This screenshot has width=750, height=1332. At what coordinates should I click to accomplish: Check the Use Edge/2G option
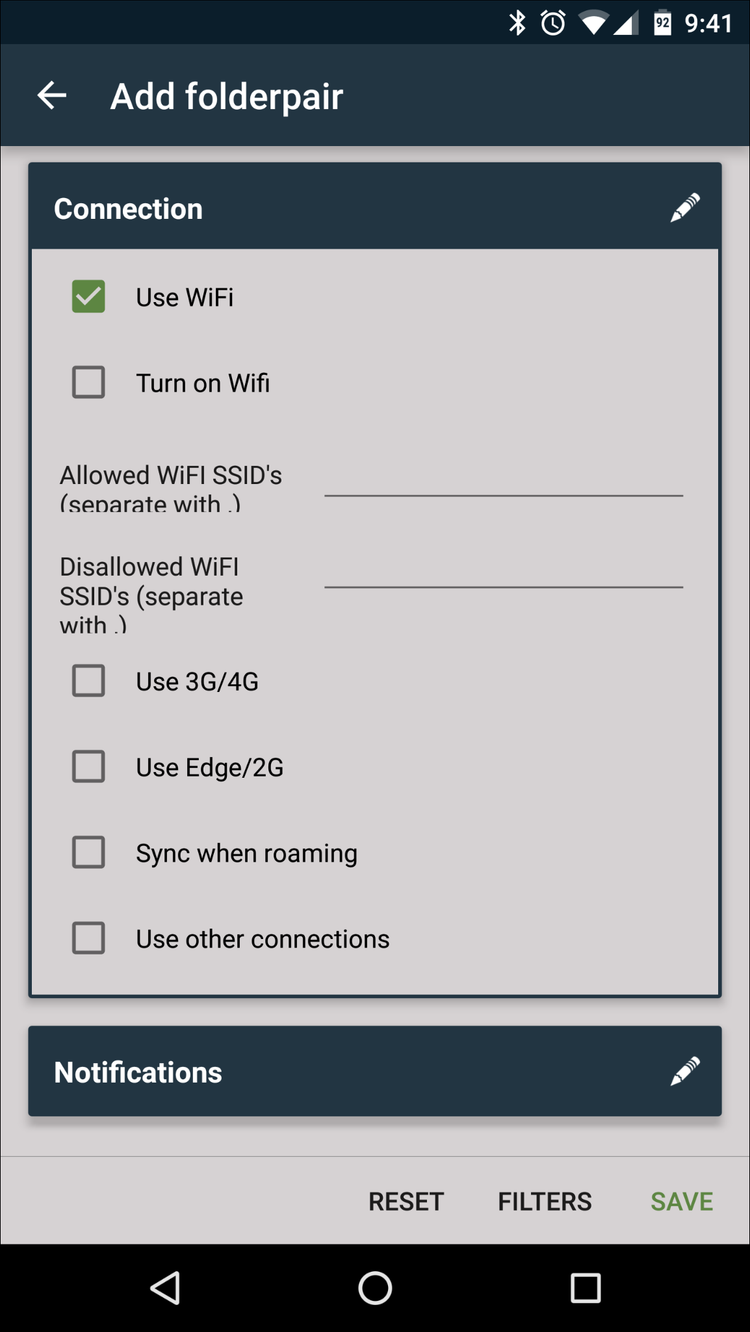point(88,766)
